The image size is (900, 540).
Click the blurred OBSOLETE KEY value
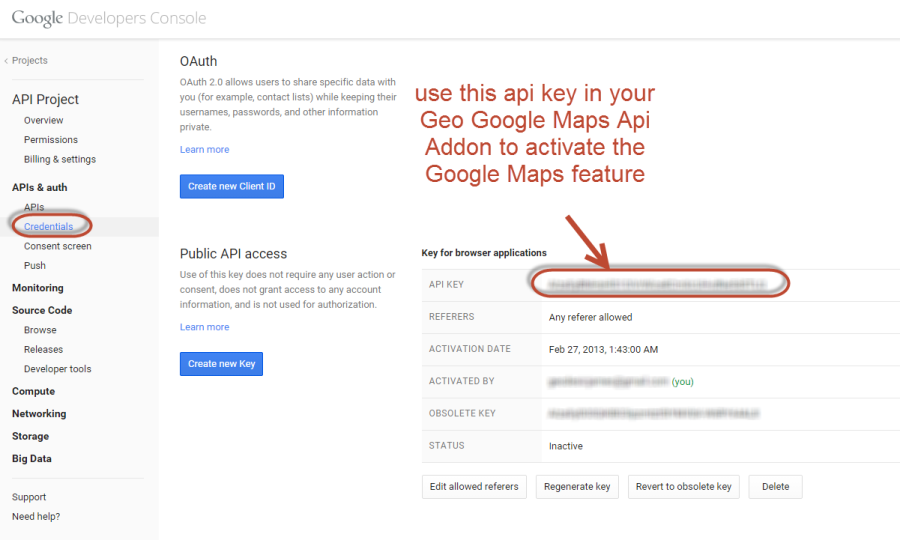[x=654, y=413]
